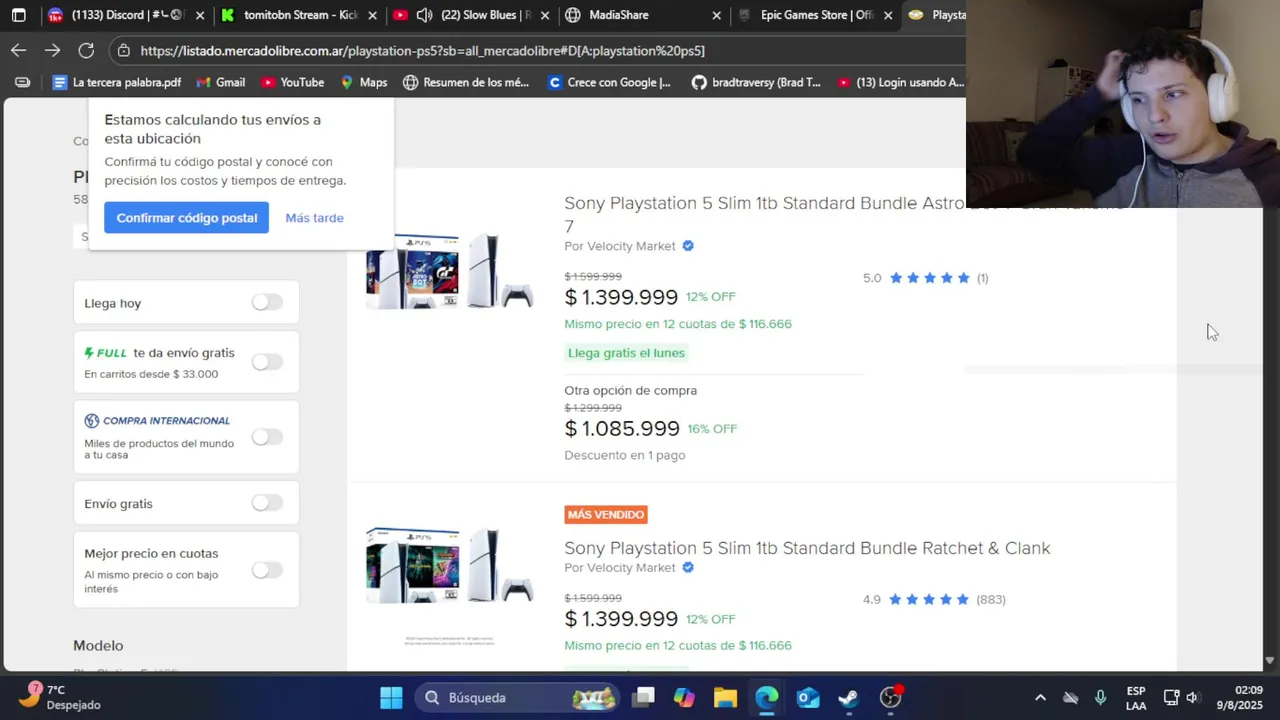Close the Discord tab
This screenshot has width=1280, height=720.
(200, 15)
